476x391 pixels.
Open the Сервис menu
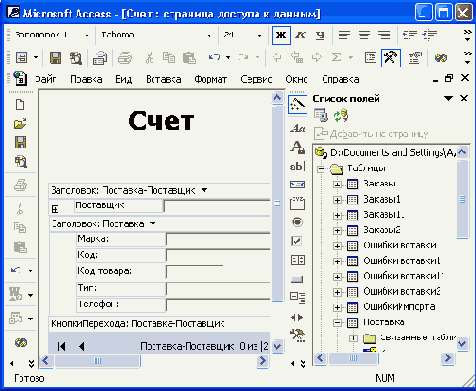pos(256,79)
